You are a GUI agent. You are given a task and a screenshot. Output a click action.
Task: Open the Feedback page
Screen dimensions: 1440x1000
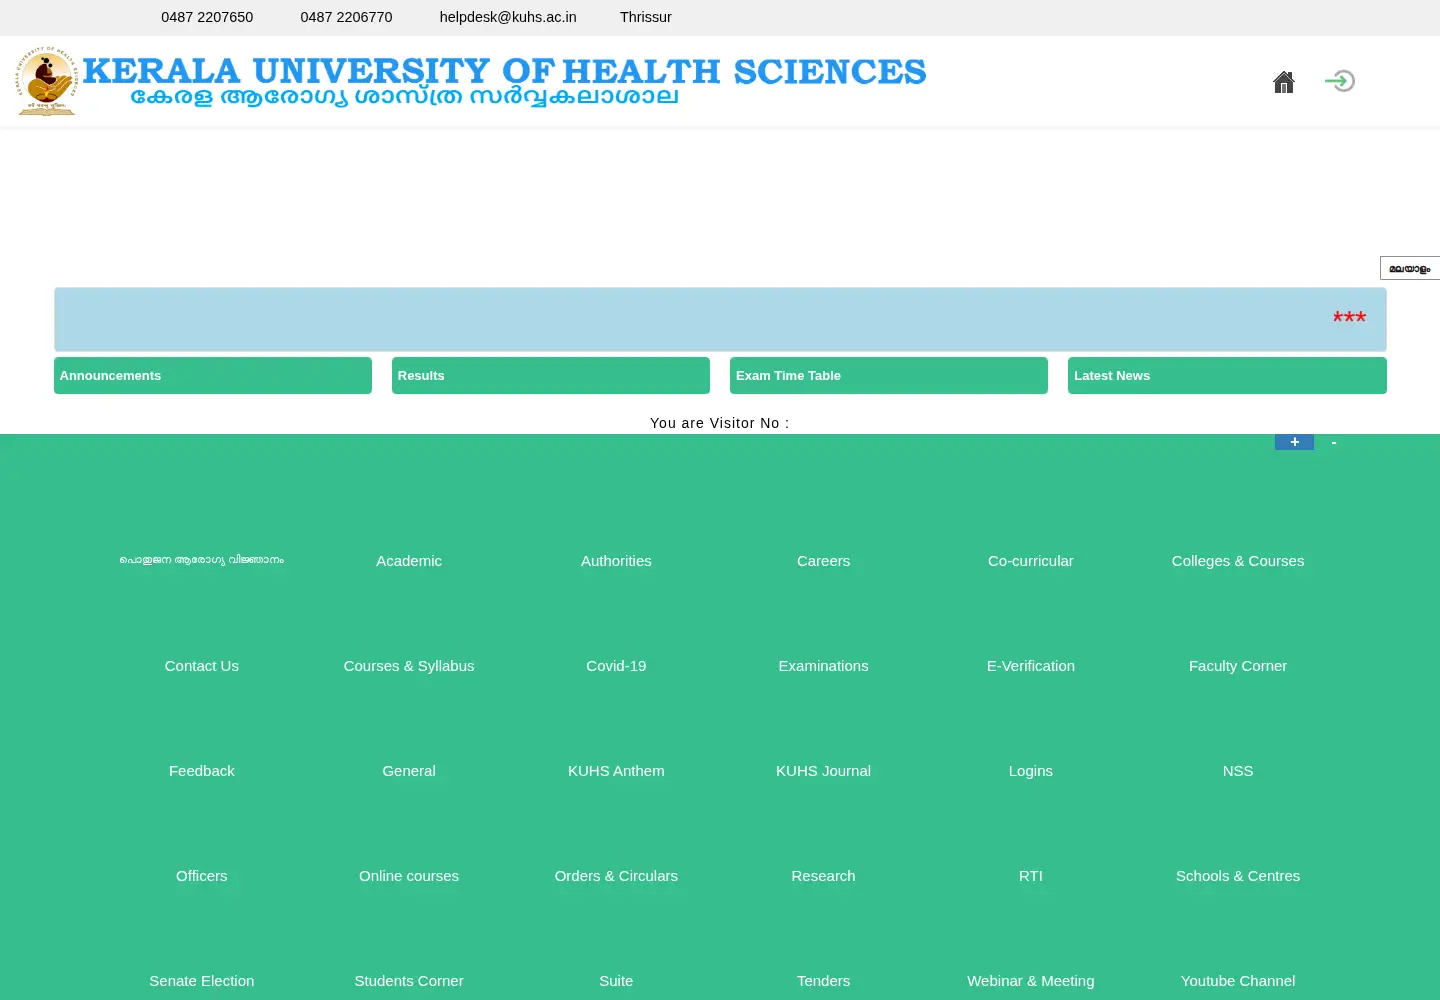point(202,771)
